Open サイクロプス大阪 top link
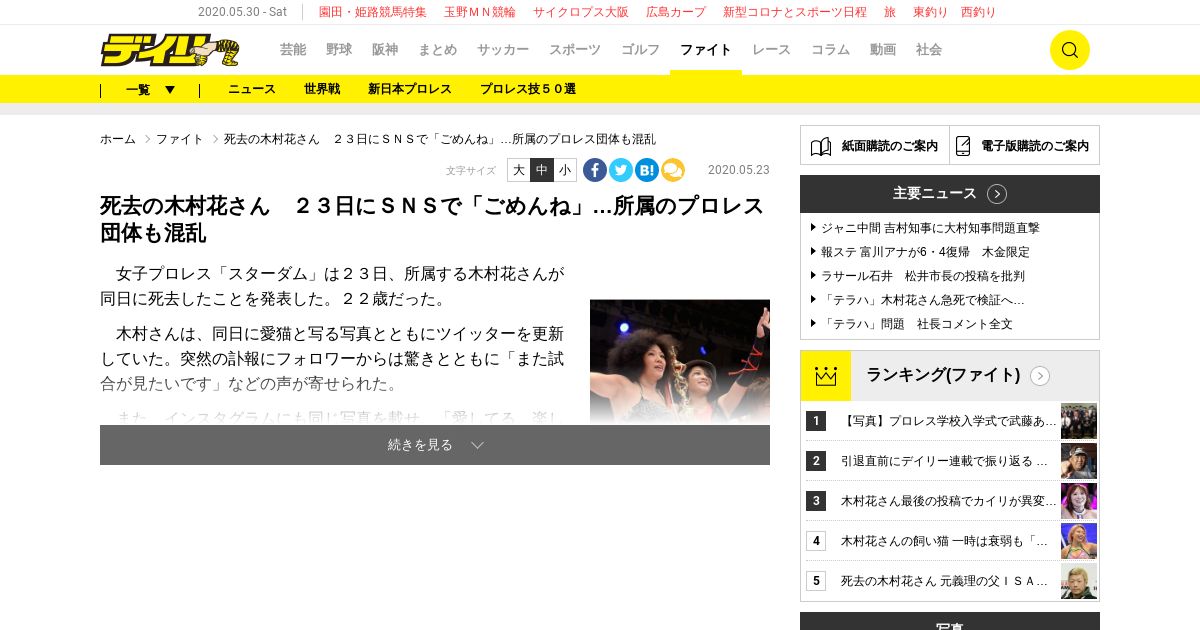 [x=581, y=12]
